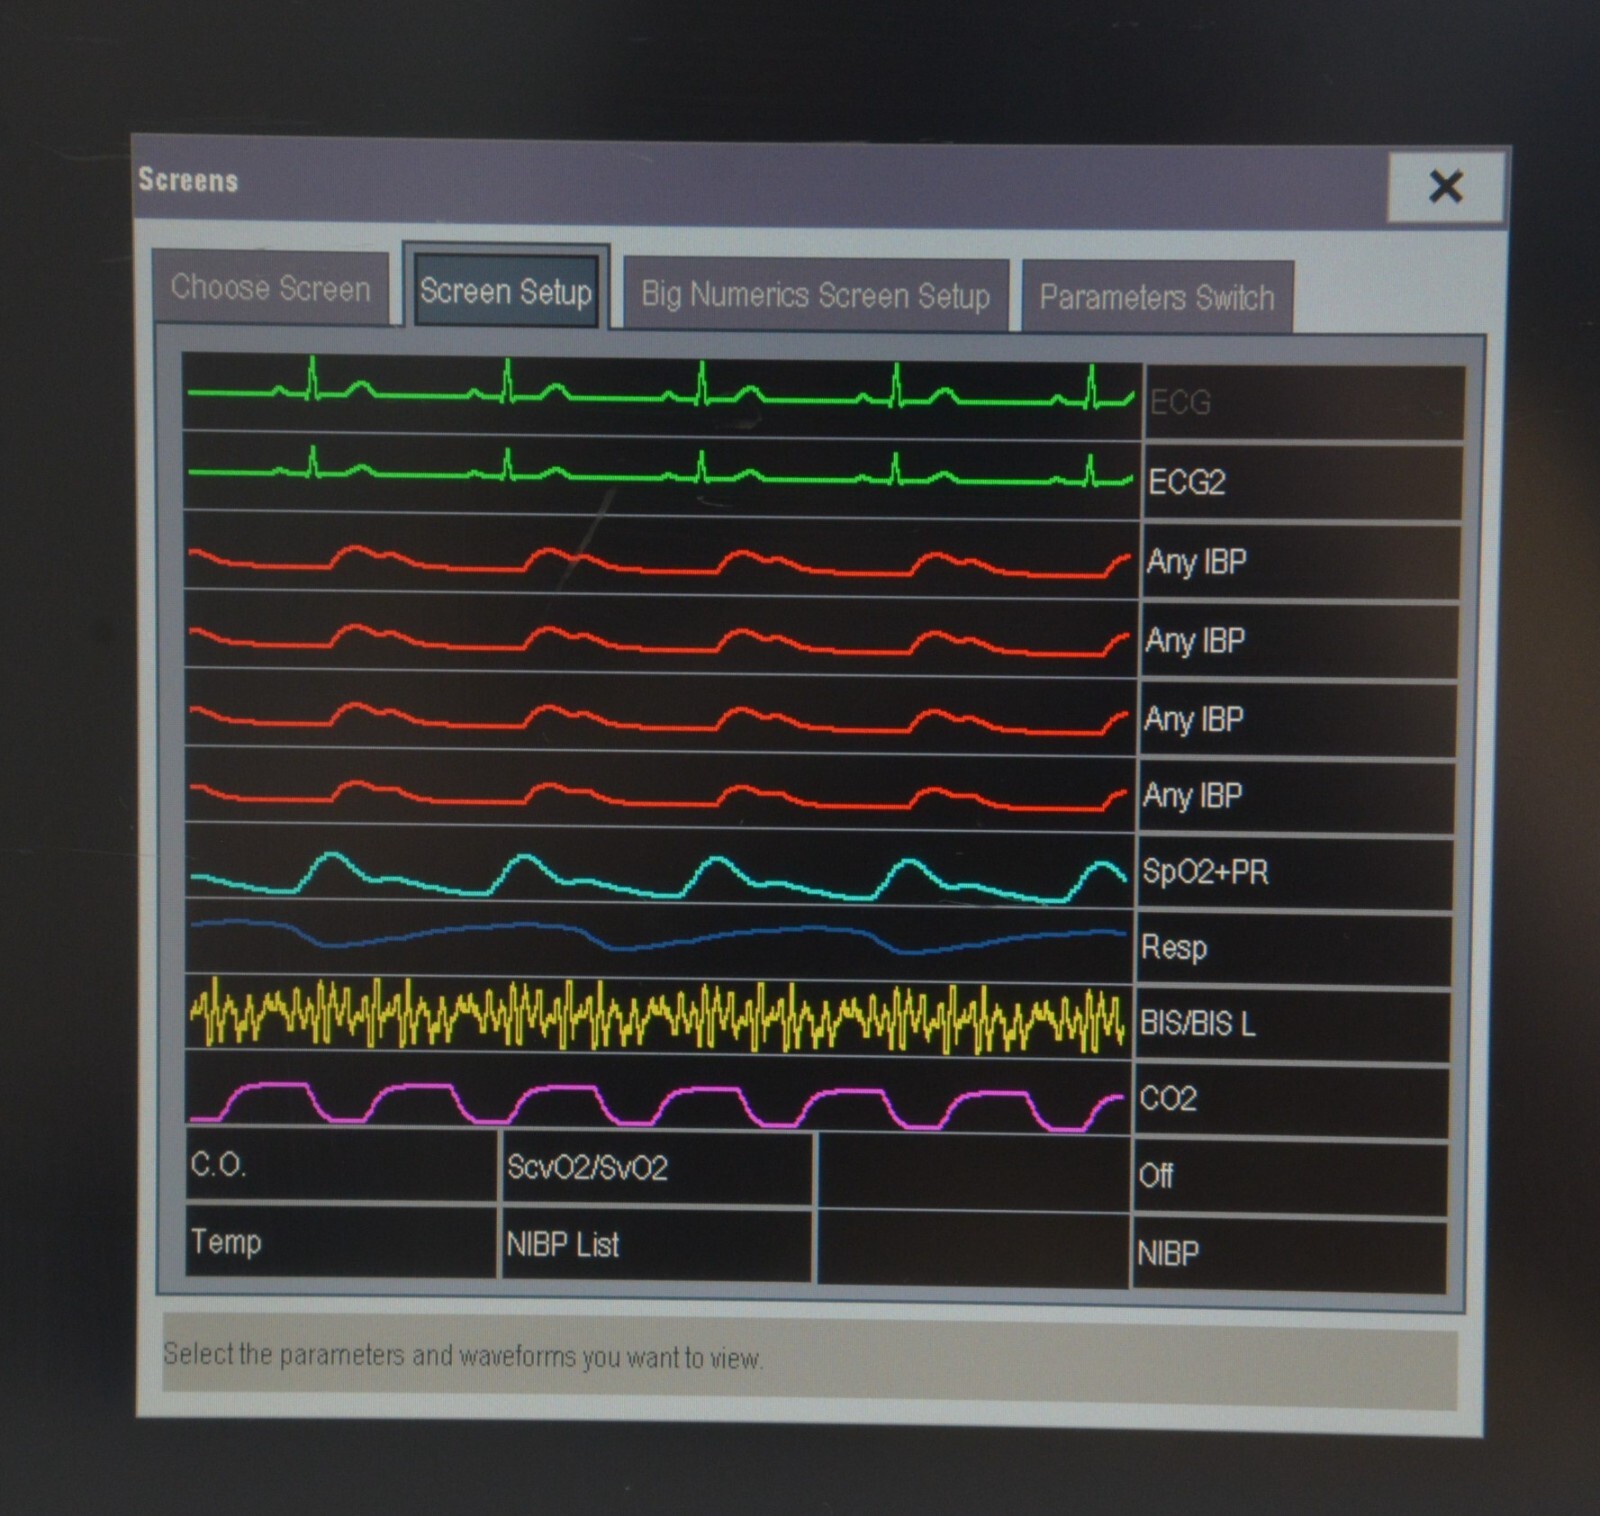Expand the Resp waveform selection
Image resolution: width=1600 pixels, height=1516 pixels.
pyautogui.click(x=1292, y=948)
